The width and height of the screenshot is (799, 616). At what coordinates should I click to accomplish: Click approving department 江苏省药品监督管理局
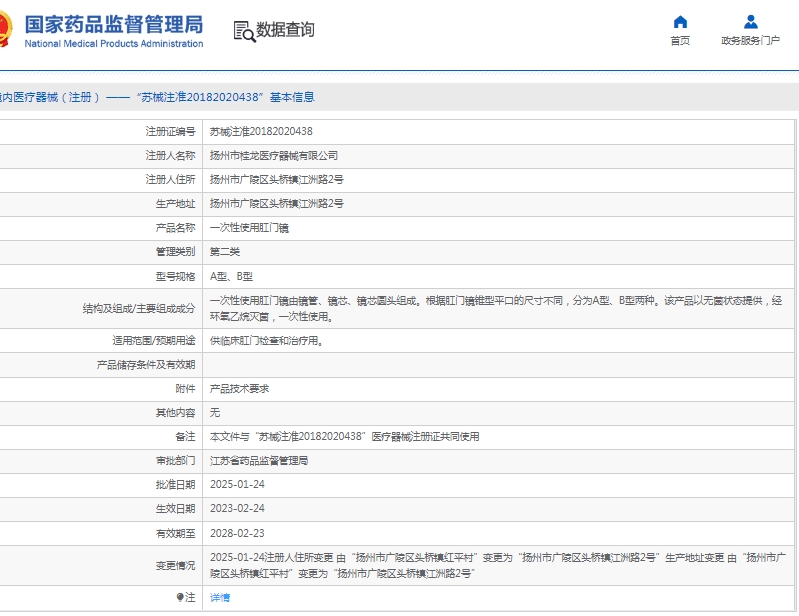[x=259, y=461]
